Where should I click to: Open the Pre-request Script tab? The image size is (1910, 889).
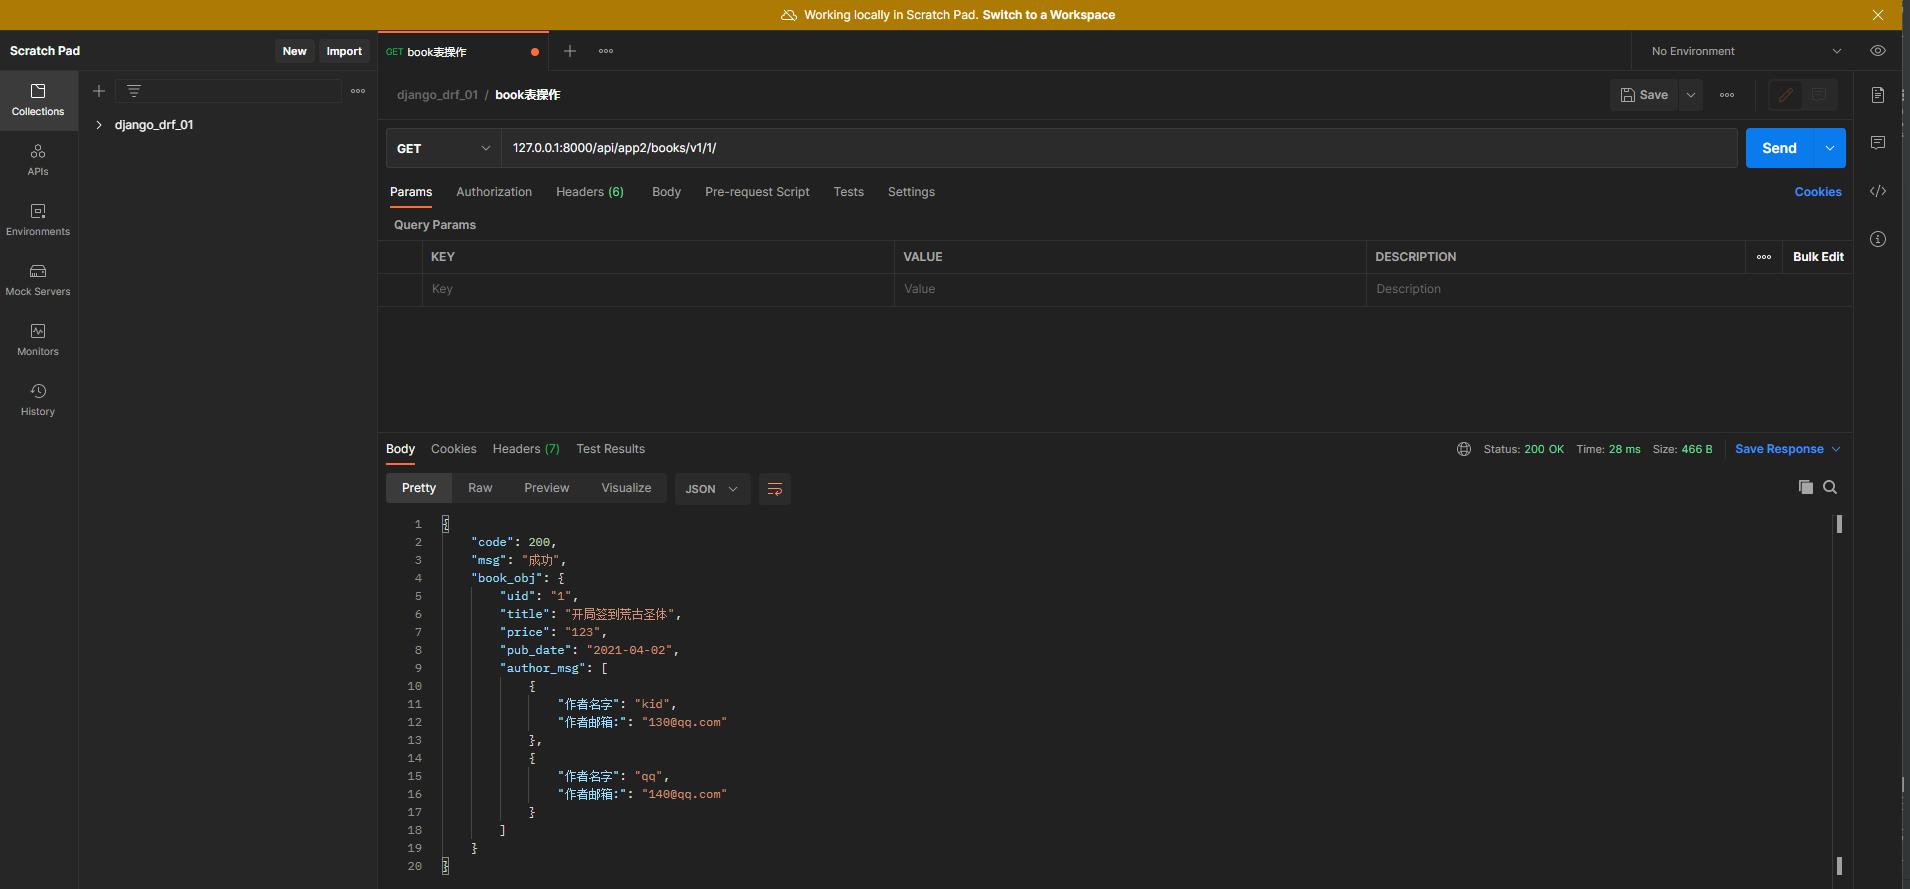coord(757,192)
